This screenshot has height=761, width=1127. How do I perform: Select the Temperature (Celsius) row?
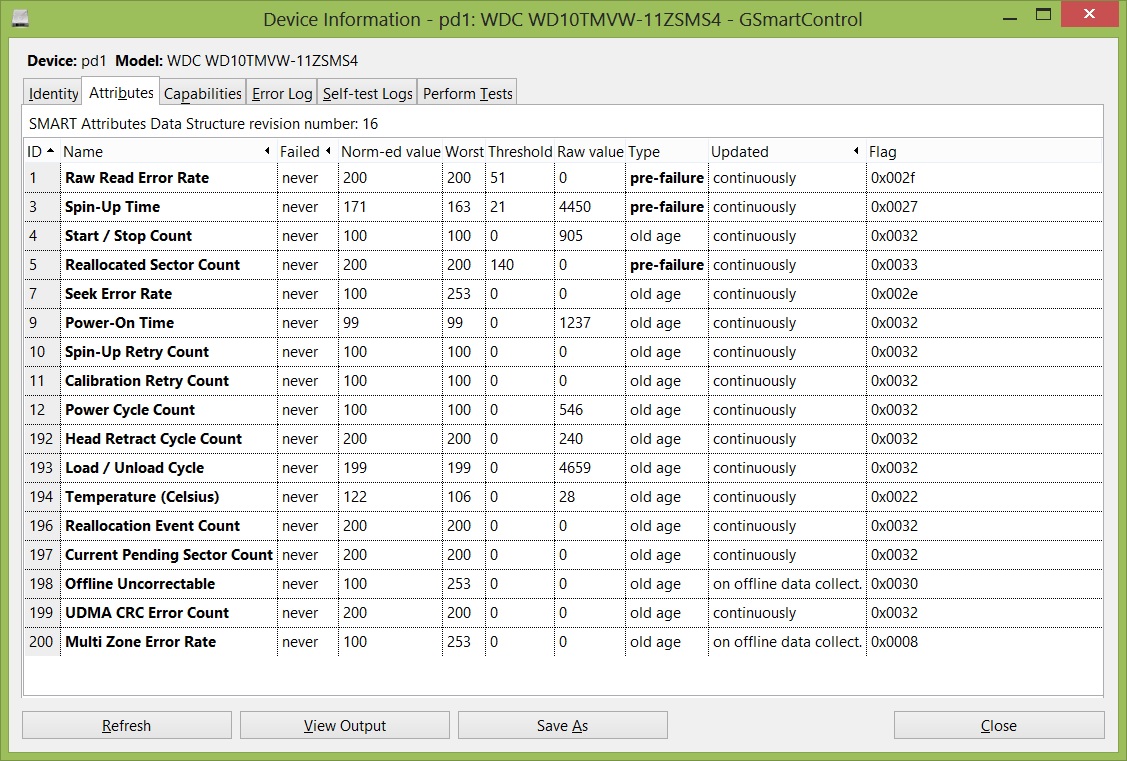(563, 497)
